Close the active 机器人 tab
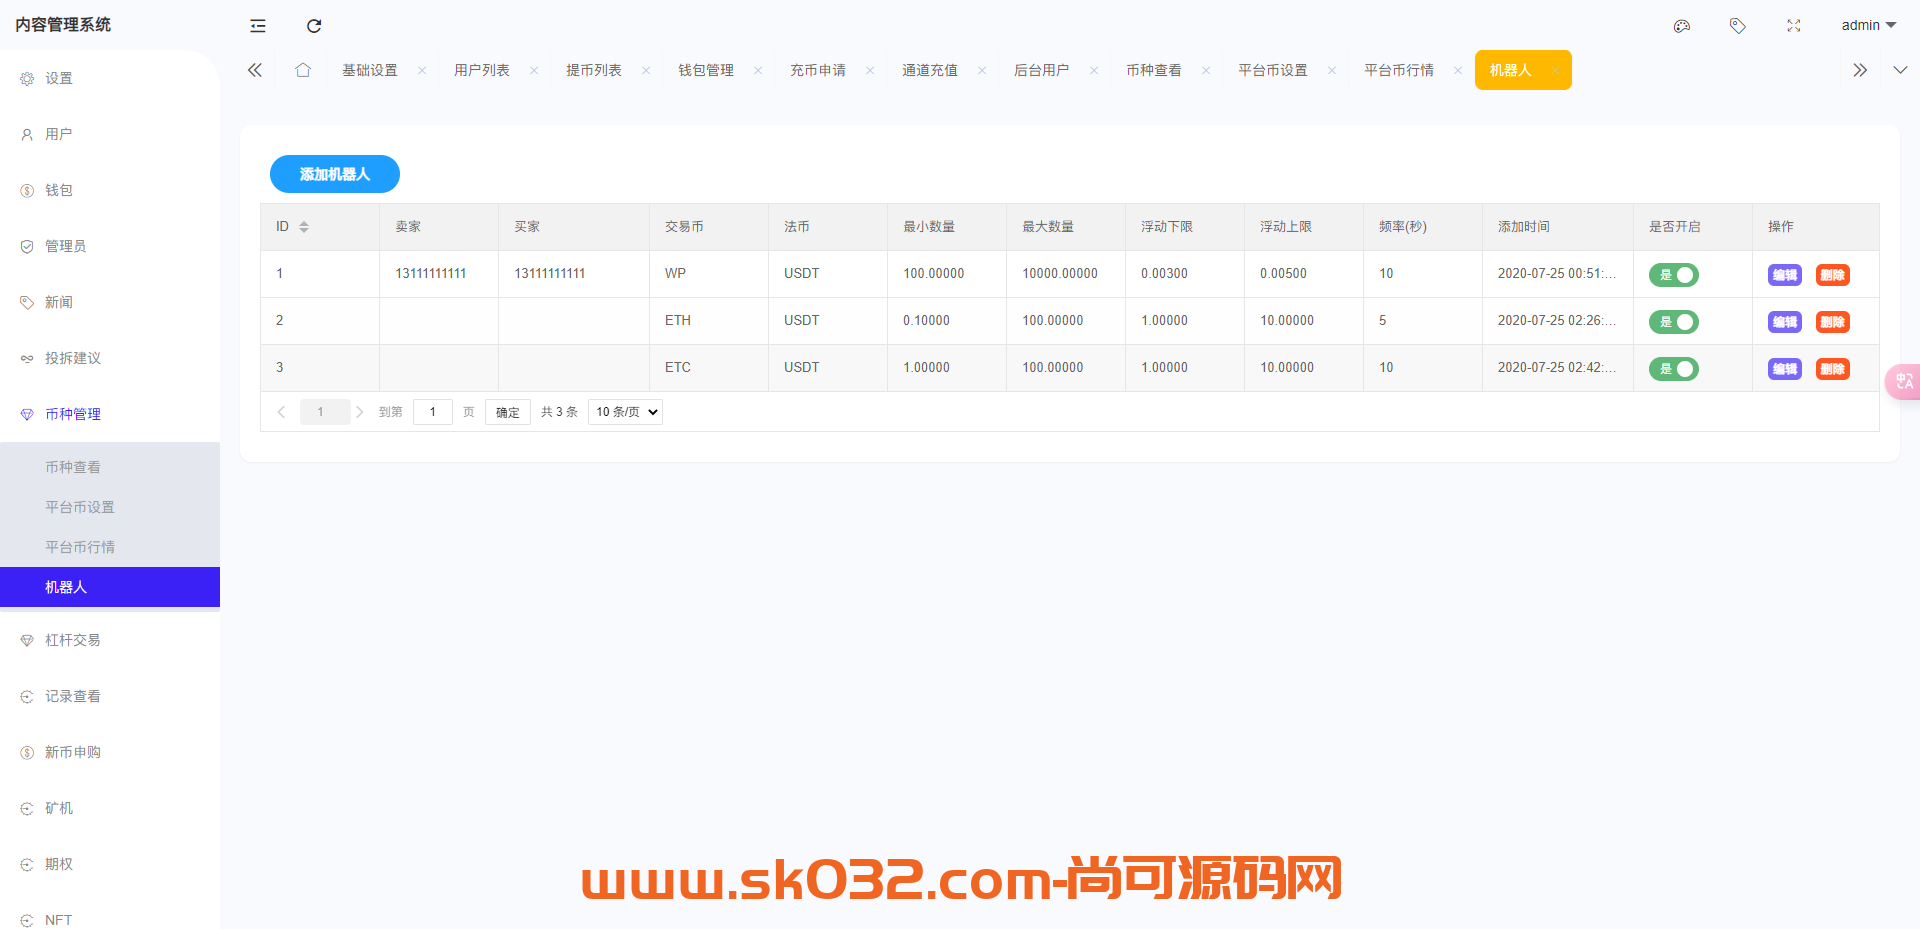This screenshot has height=929, width=1920. (x=1556, y=70)
